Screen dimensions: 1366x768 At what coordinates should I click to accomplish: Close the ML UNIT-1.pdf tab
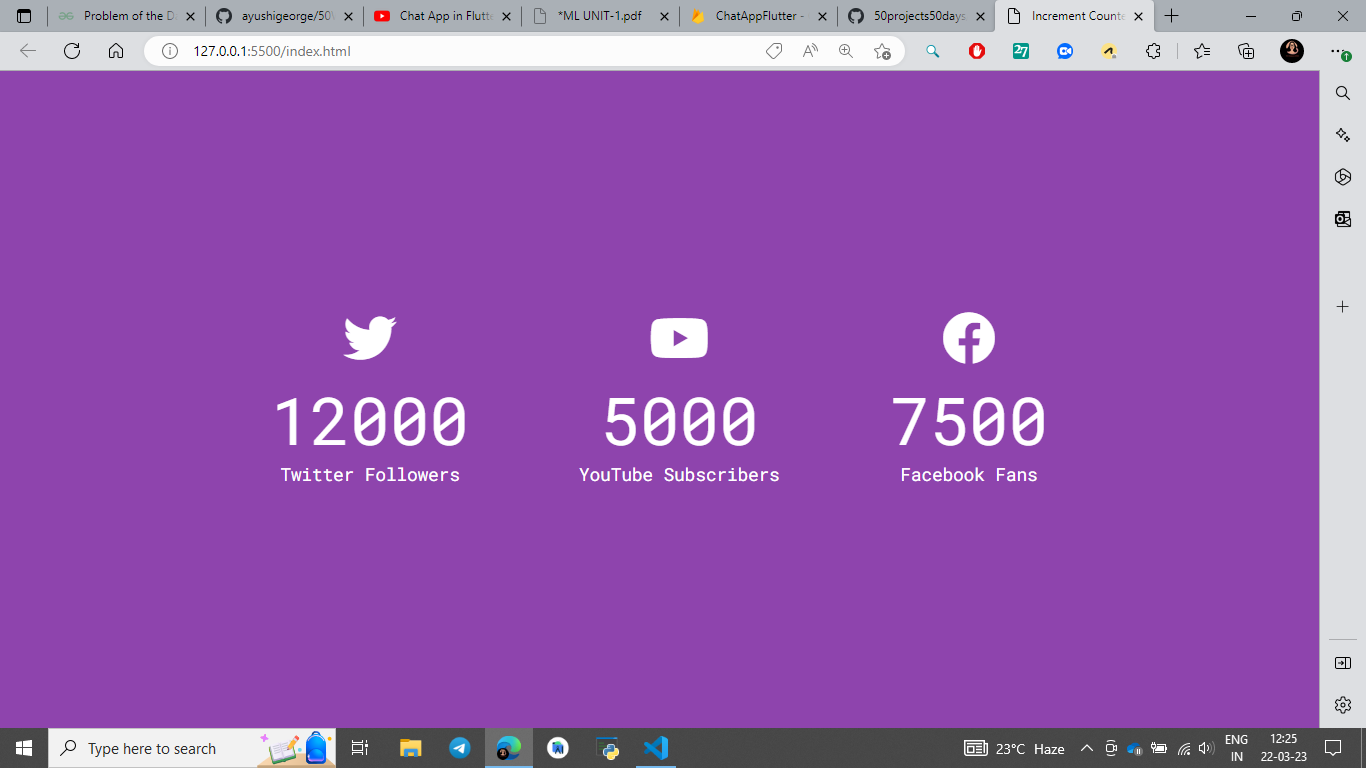point(664,16)
